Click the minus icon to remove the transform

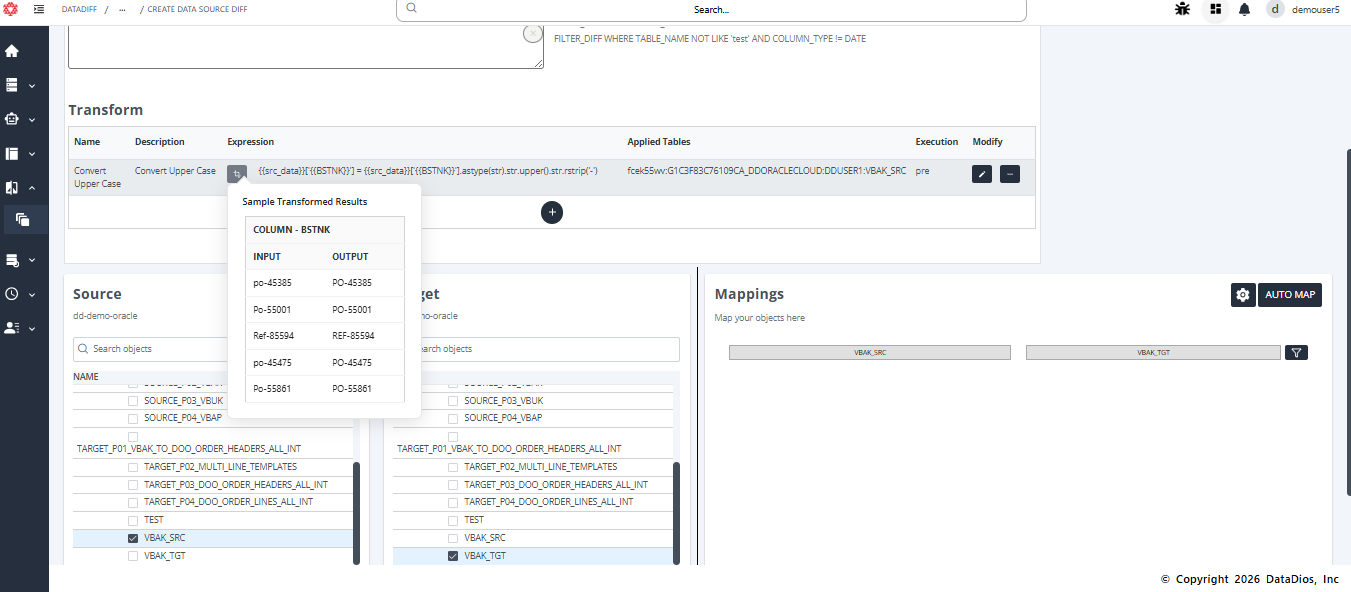[x=1009, y=174]
